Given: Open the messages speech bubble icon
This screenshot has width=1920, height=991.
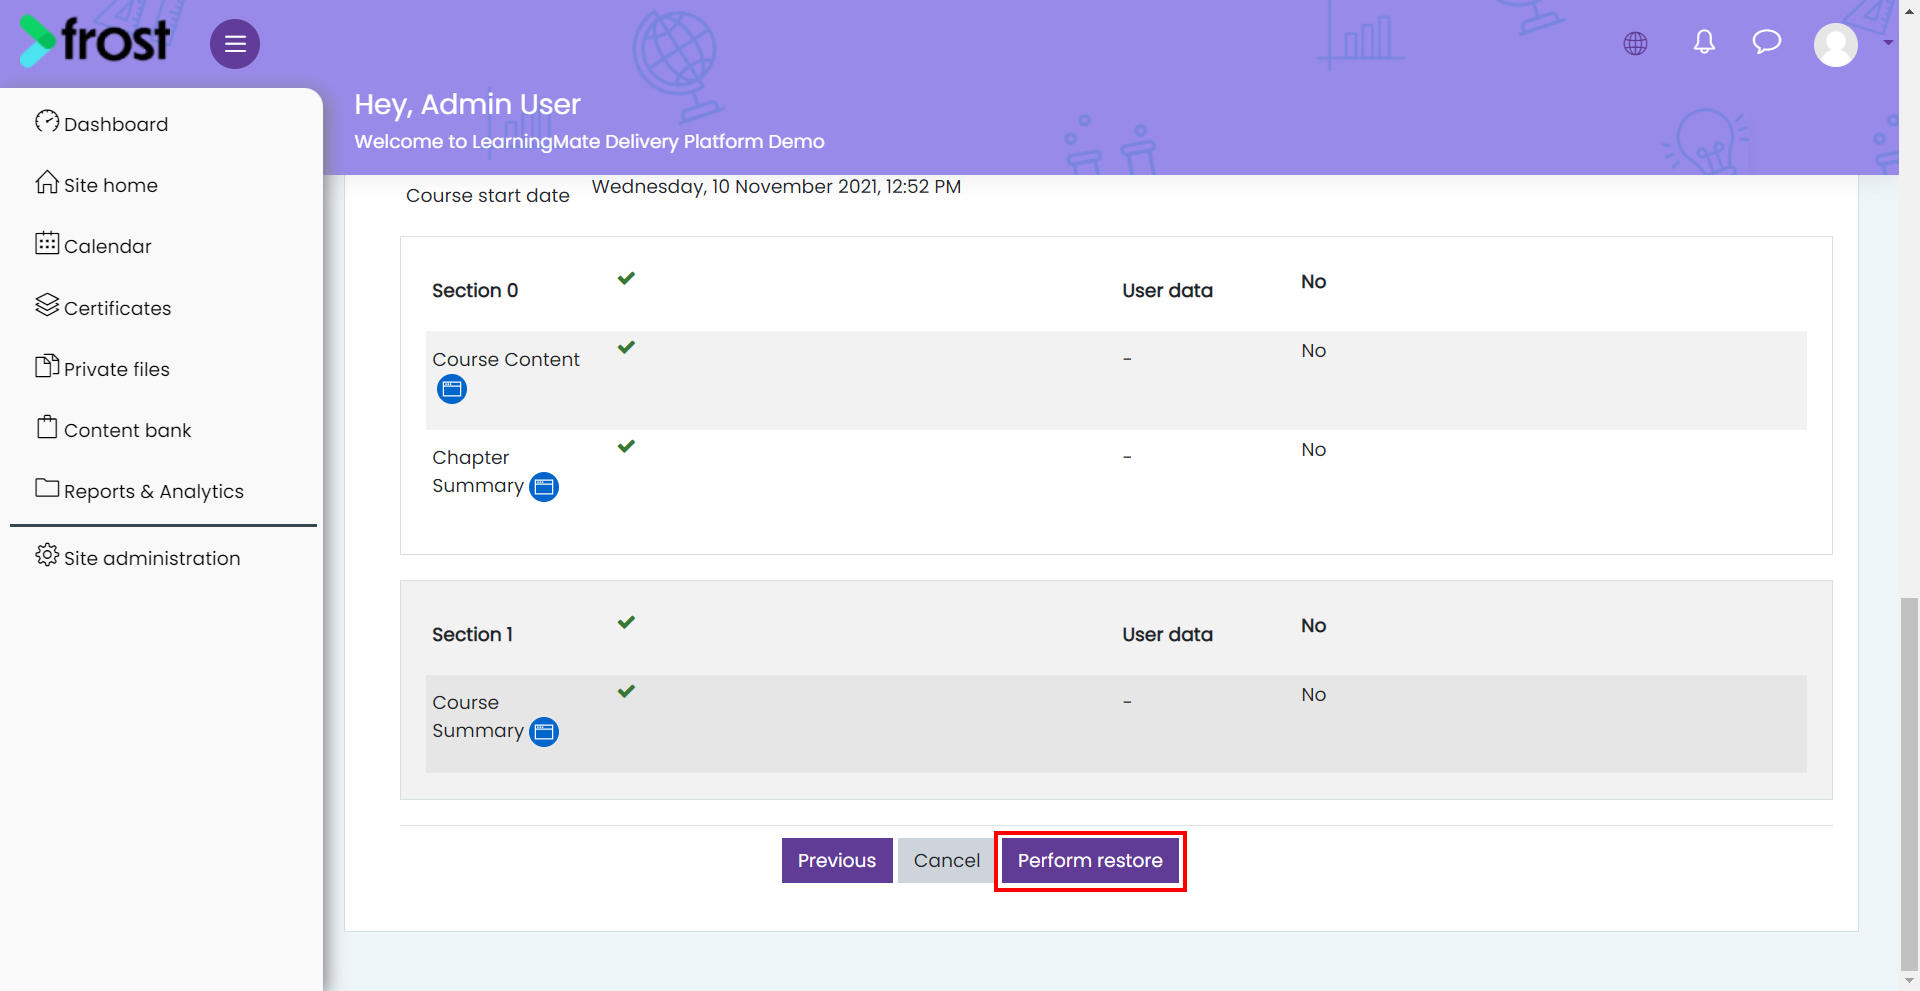Looking at the screenshot, I should [1767, 42].
